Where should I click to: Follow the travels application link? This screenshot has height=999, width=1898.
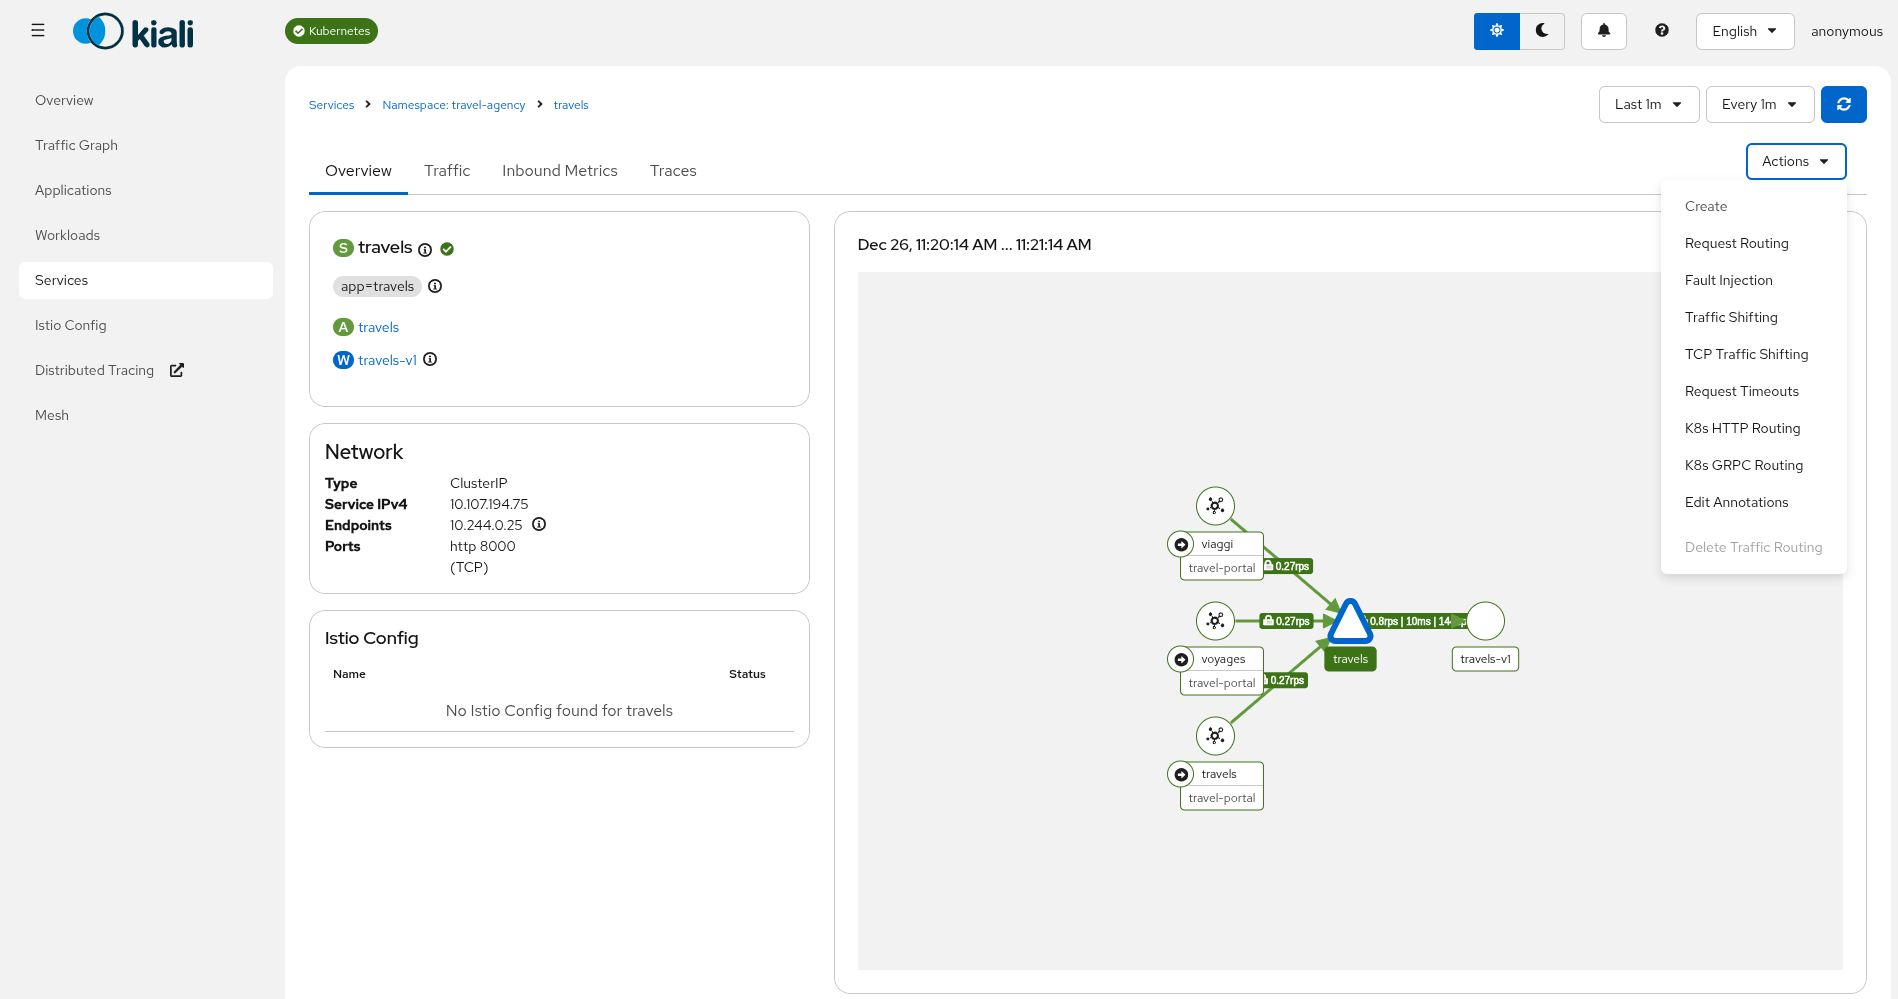coord(378,327)
